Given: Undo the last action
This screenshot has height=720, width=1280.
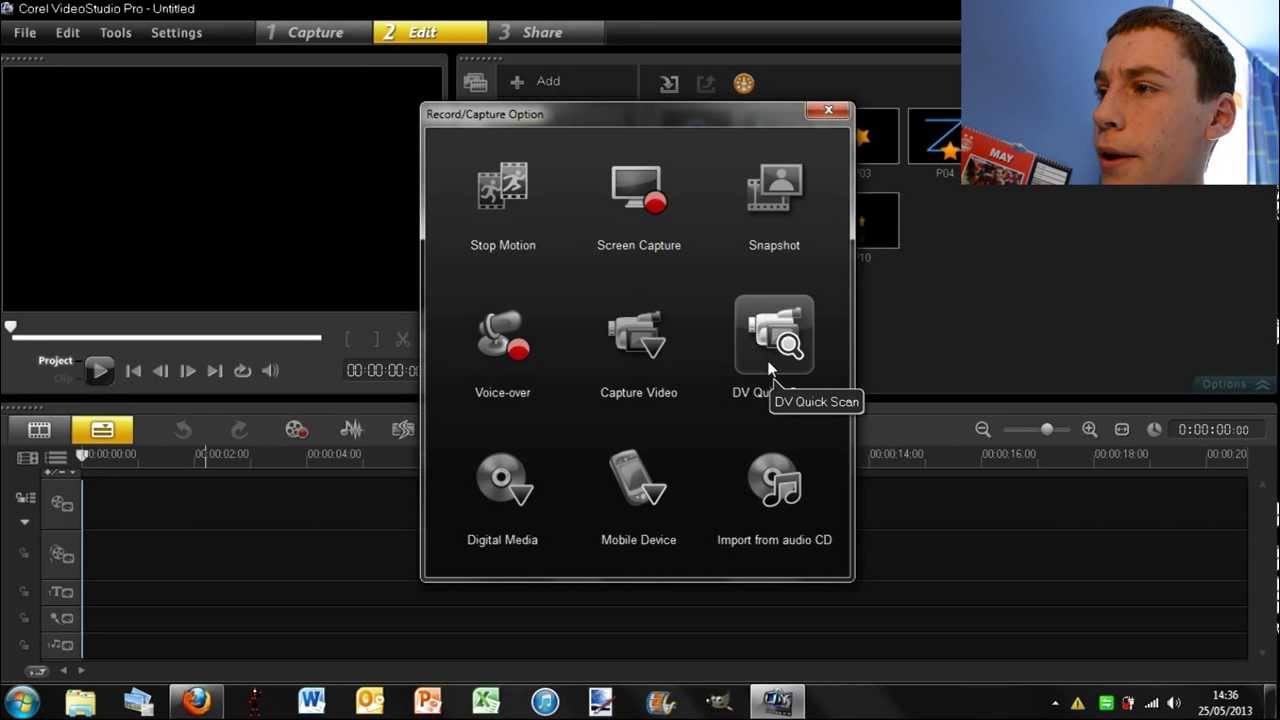Looking at the screenshot, I should [x=183, y=430].
